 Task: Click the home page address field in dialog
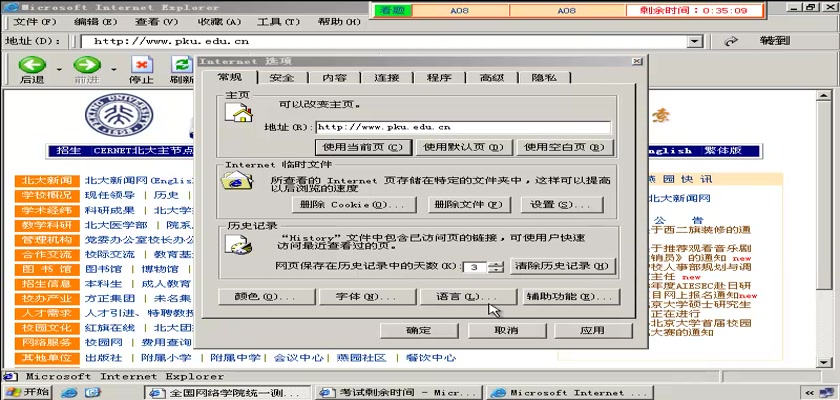coord(463,127)
